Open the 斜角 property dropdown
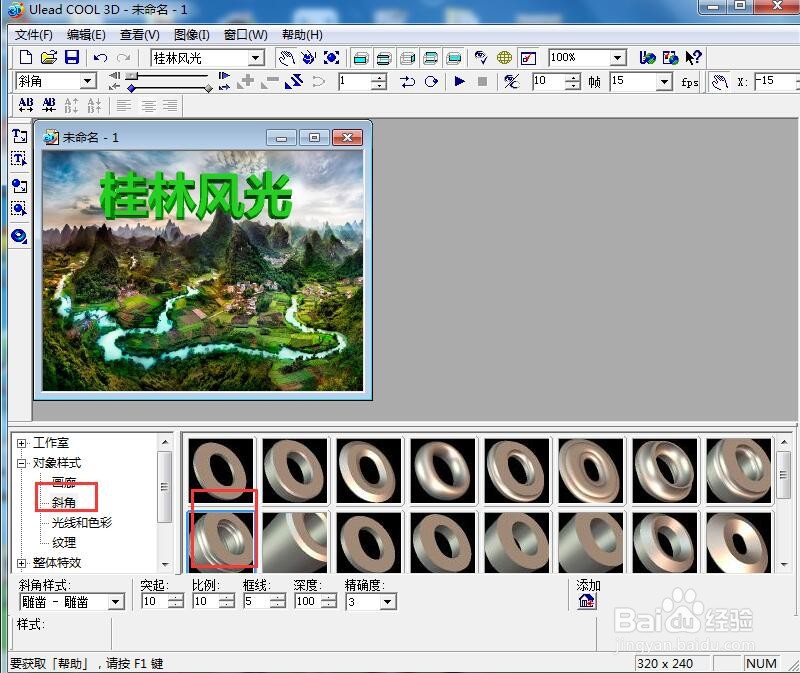Screen dimensions: 800x673 (x=88, y=81)
